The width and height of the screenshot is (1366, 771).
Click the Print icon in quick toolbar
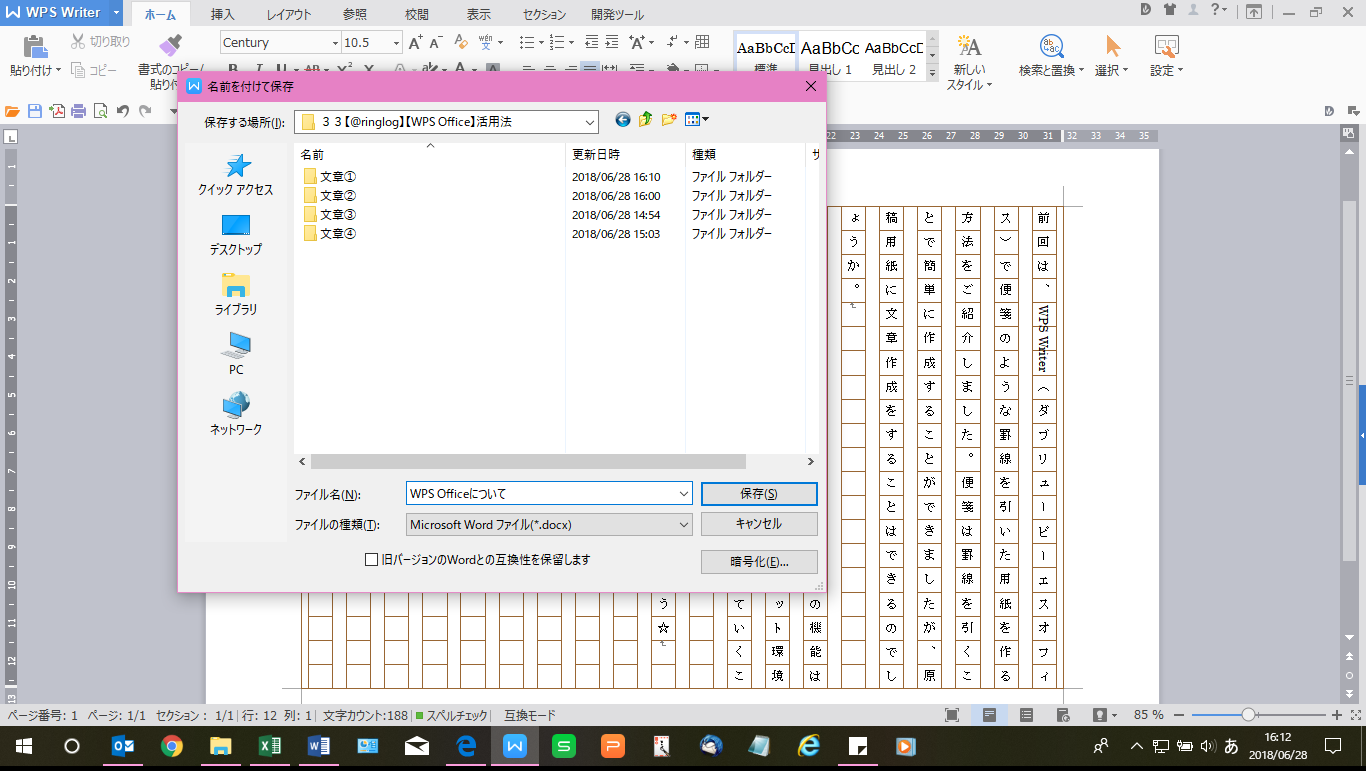79,111
